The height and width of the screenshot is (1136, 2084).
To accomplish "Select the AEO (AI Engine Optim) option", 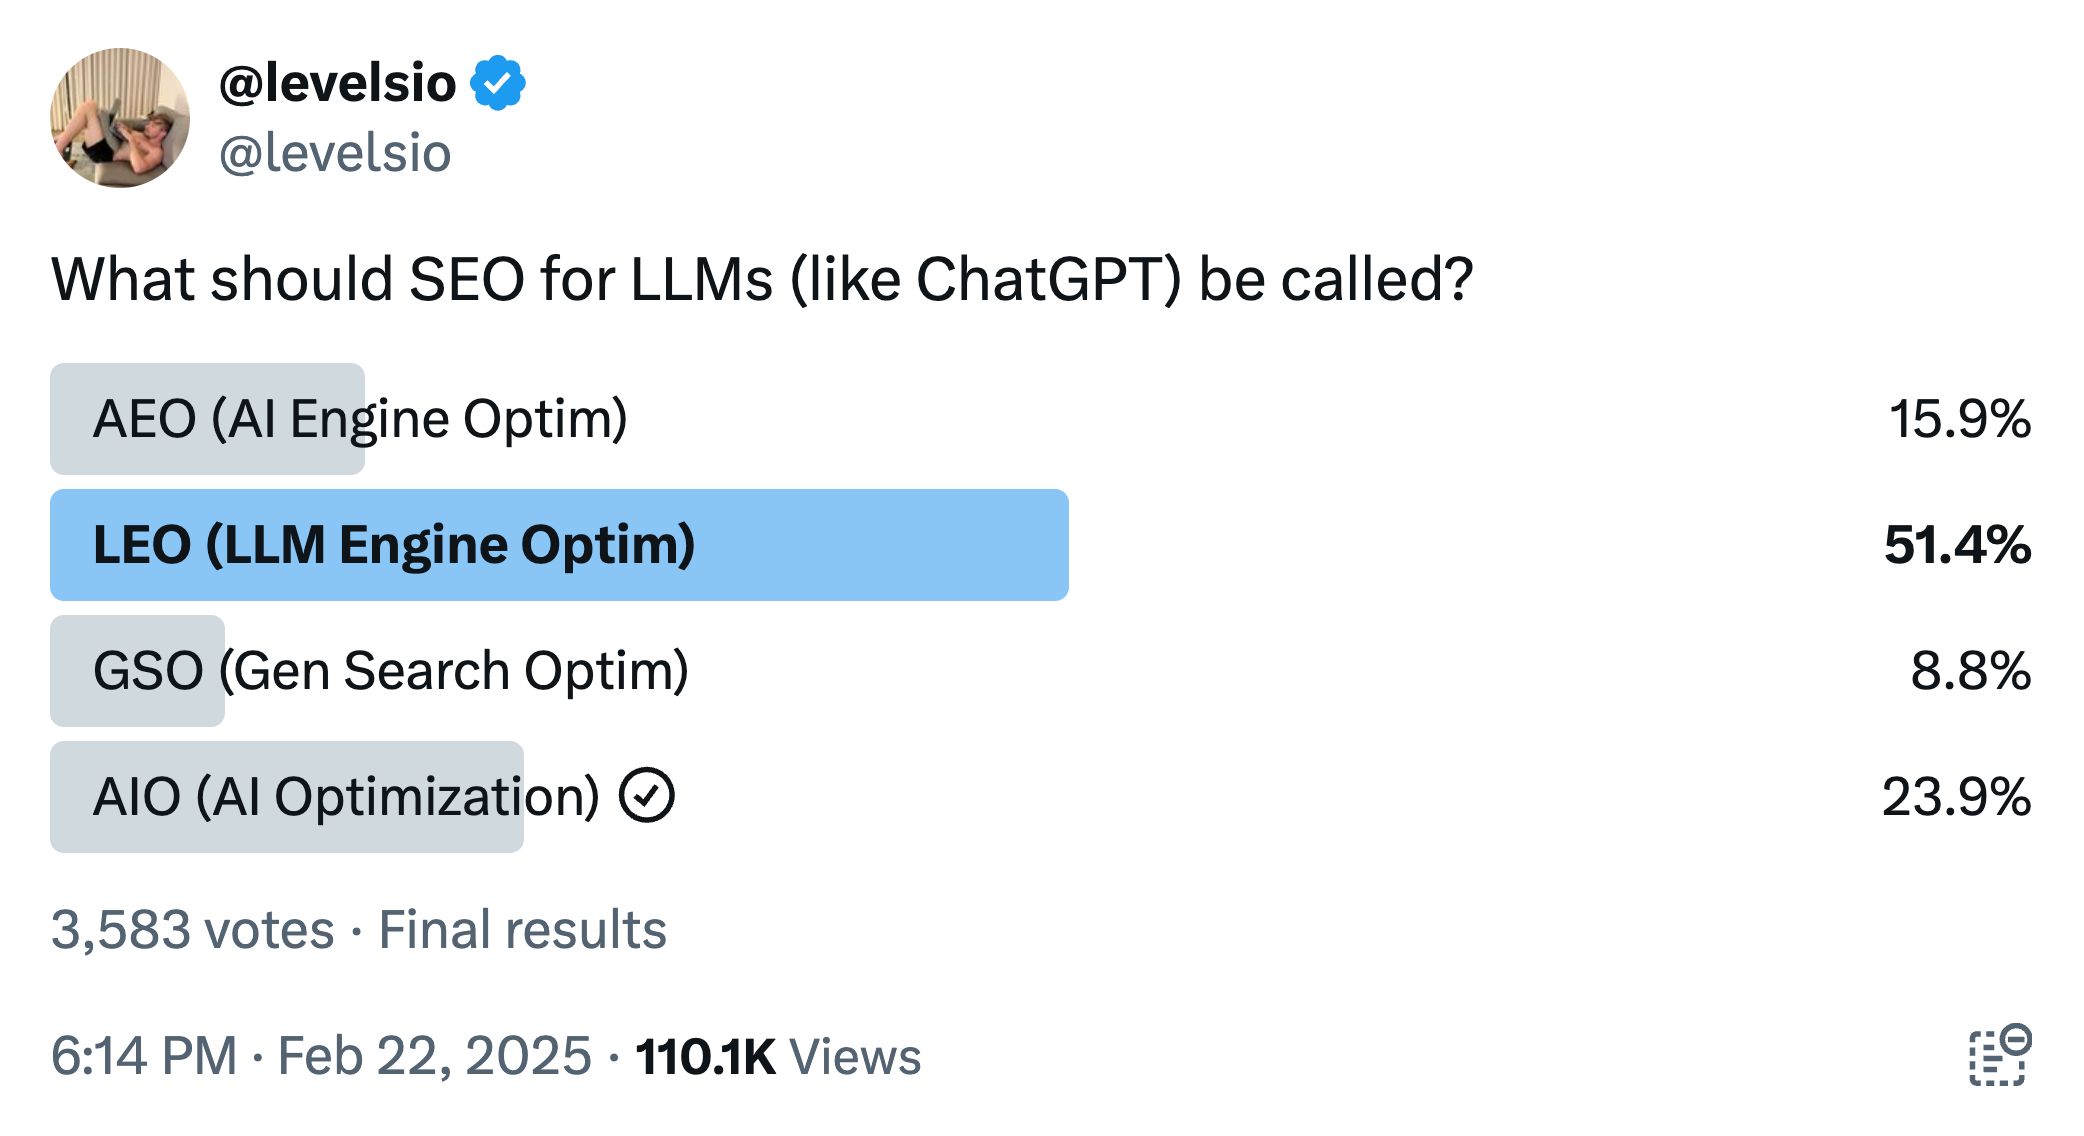I will pyautogui.click(x=360, y=419).
